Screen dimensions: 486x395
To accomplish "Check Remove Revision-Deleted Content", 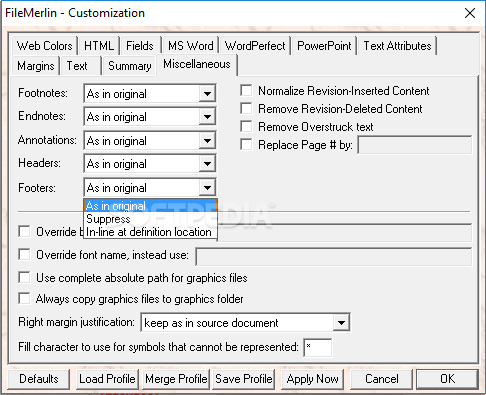I will click(x=246, y=109).
